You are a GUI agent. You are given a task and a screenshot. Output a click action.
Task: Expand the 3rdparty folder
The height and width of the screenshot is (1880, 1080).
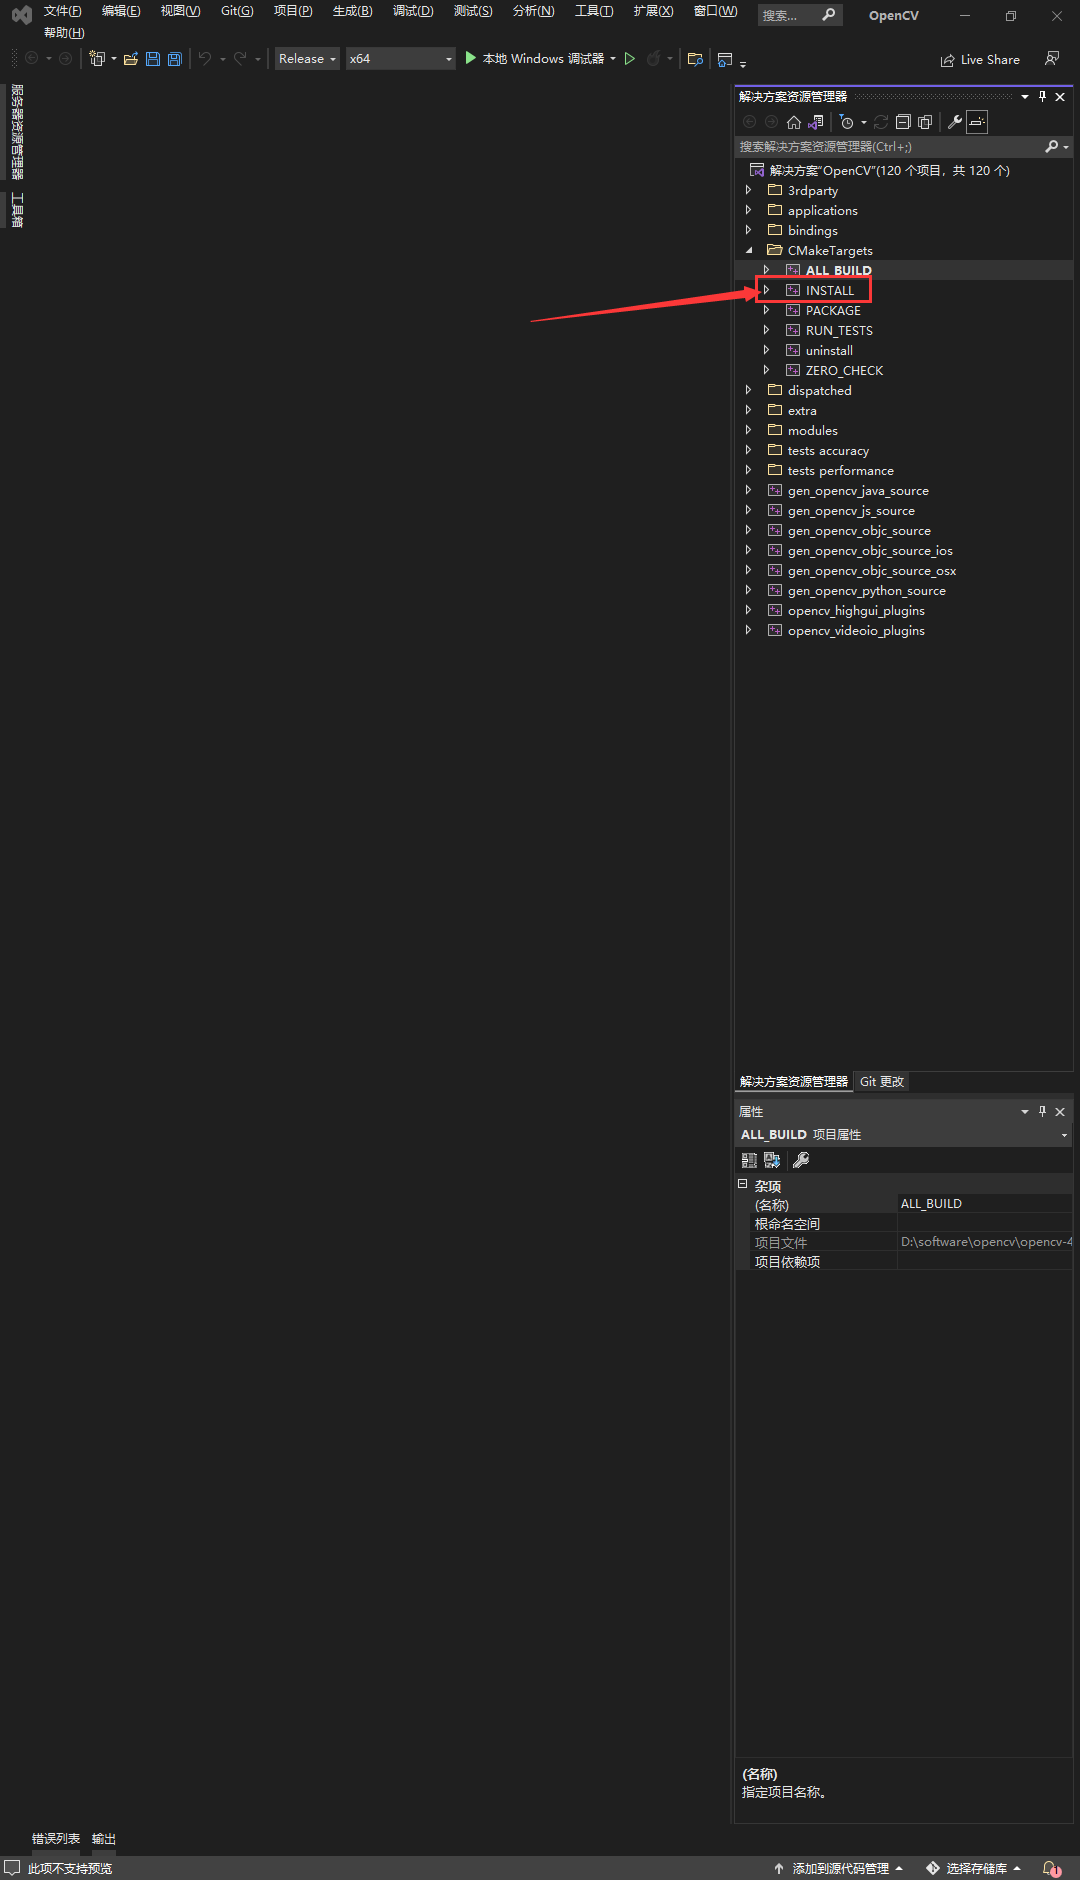click(x=748, y=190)
